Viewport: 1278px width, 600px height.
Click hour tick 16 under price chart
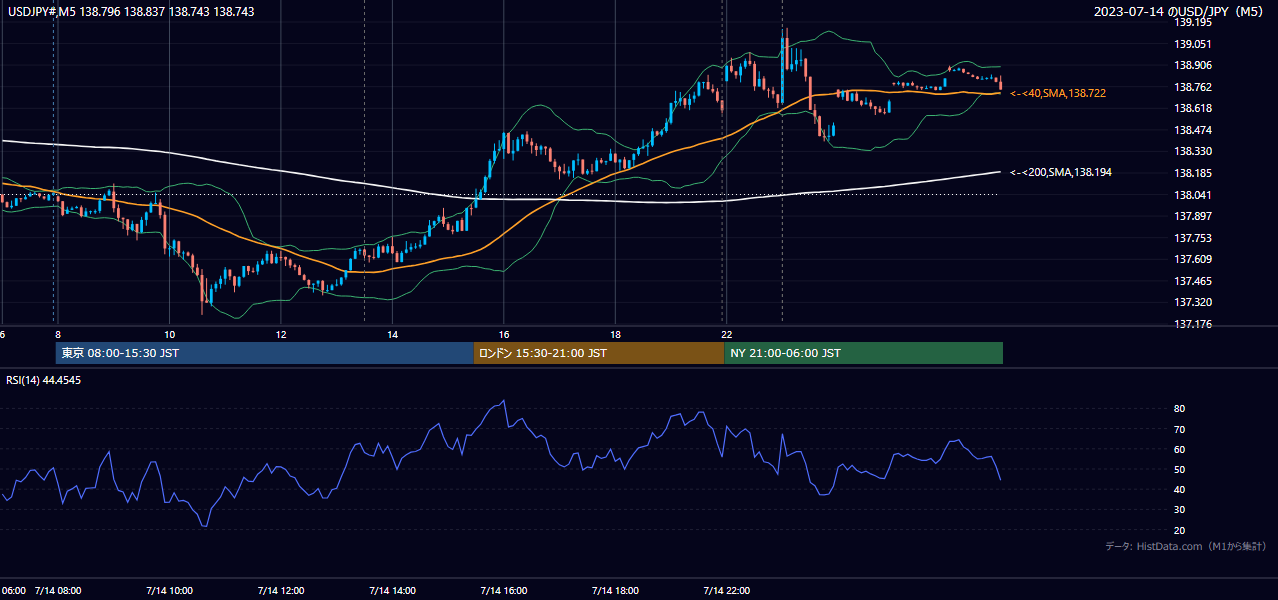[504, 335]
